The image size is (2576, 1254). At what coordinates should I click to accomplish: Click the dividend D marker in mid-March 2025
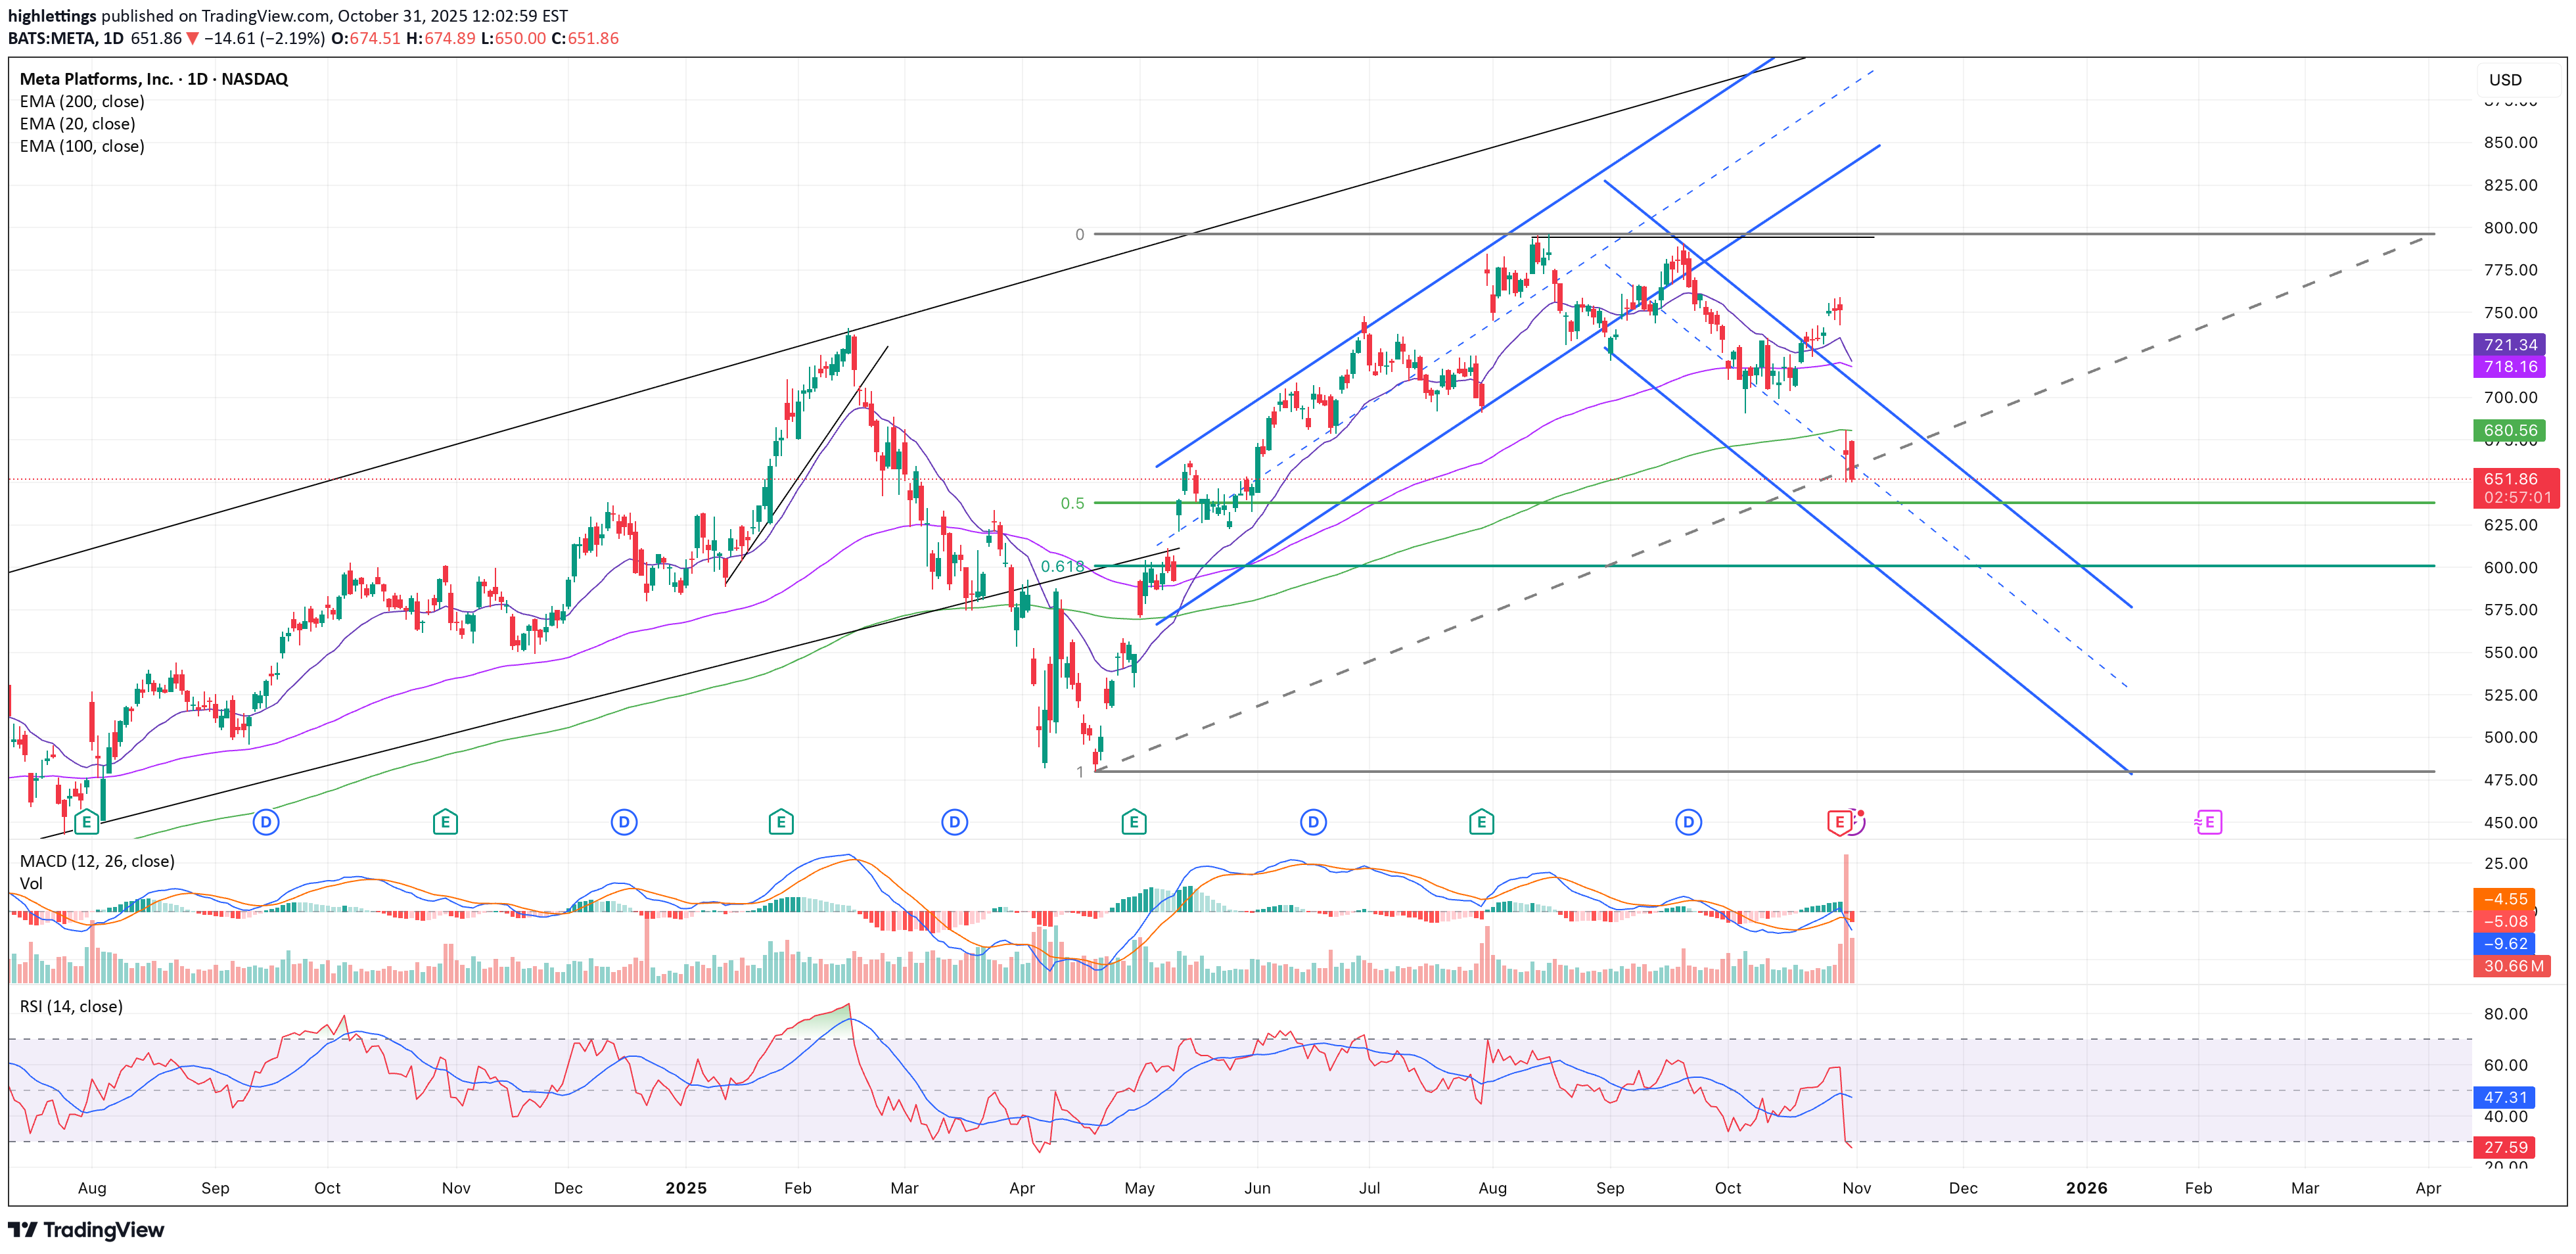coord(954,822)
